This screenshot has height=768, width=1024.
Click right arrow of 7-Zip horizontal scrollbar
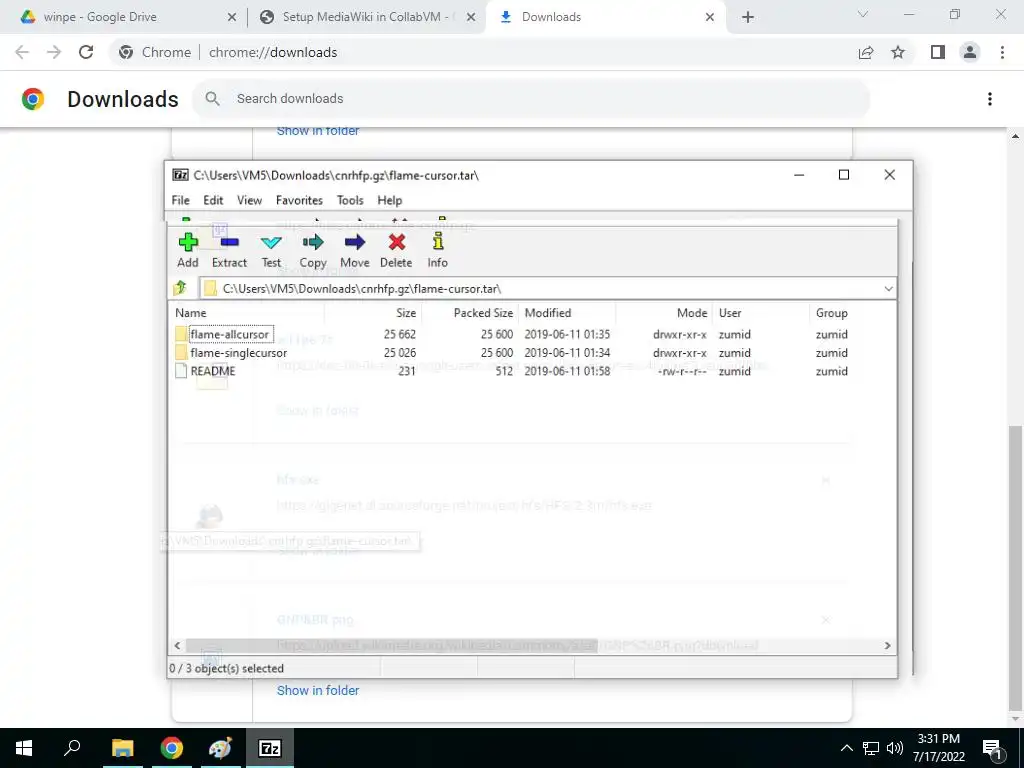click(x=888, y=645)
